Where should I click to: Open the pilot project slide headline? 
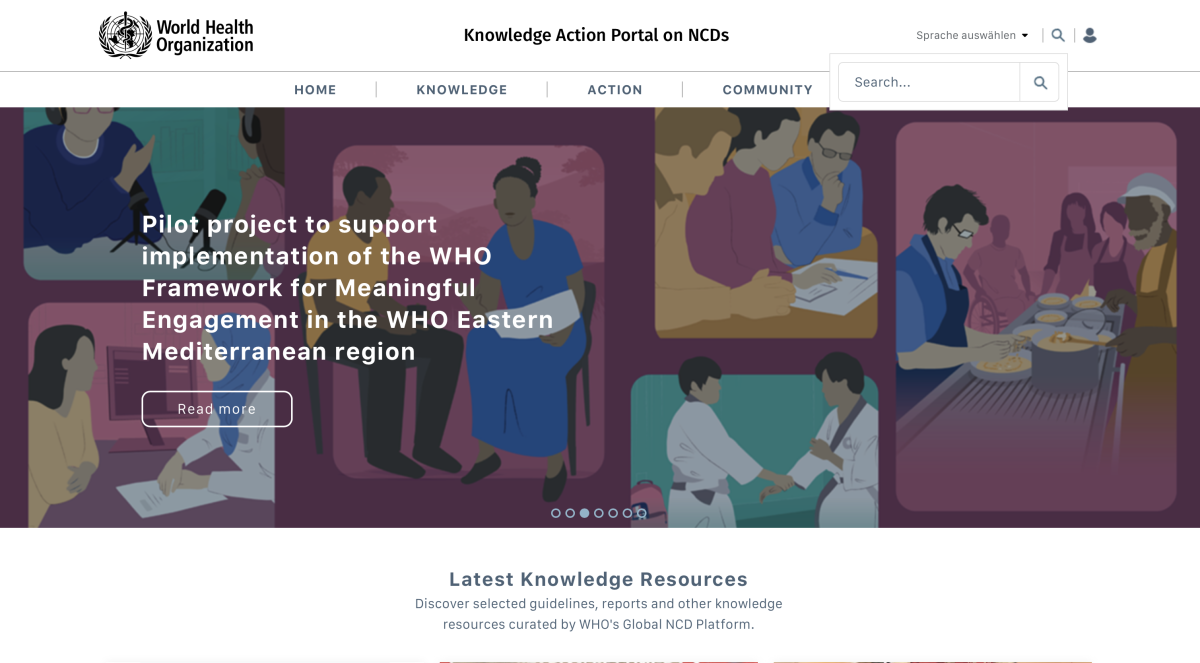(347, 288)
